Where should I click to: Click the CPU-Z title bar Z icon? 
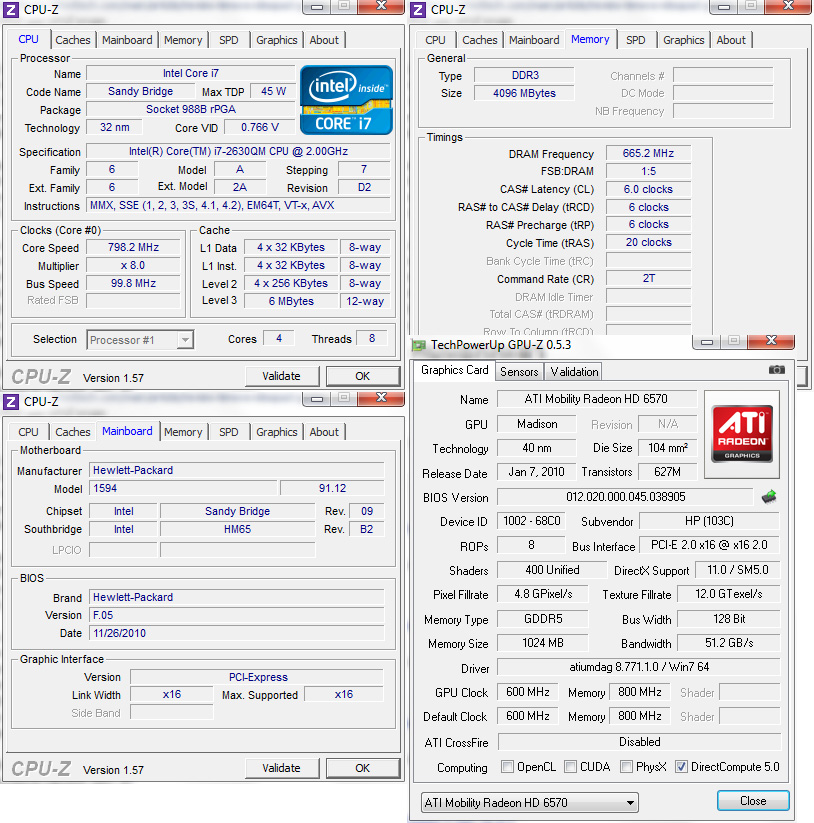9,9
